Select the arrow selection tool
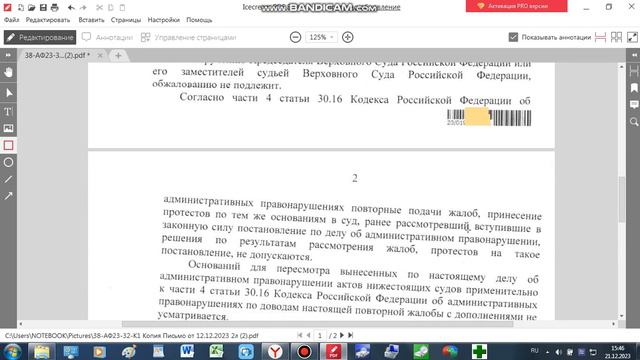 tap(8, 93)
